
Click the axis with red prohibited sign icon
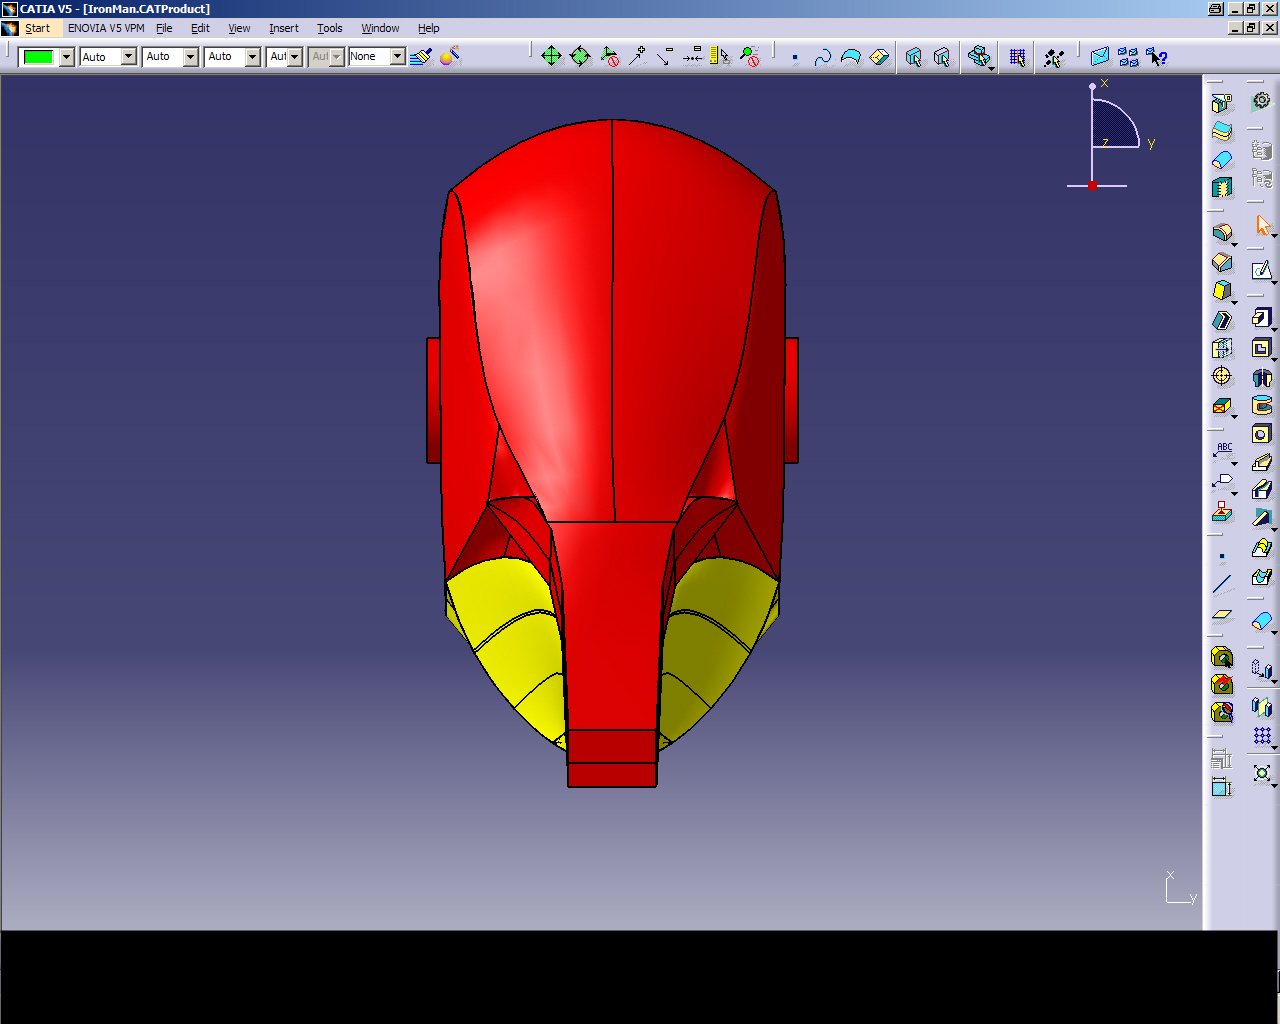pos(609,57)
